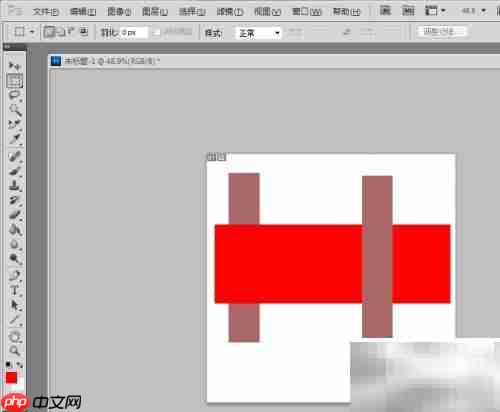Screen dimensions: 500x412
Task: Select the Lasso tool
Action: click(15, 95)
